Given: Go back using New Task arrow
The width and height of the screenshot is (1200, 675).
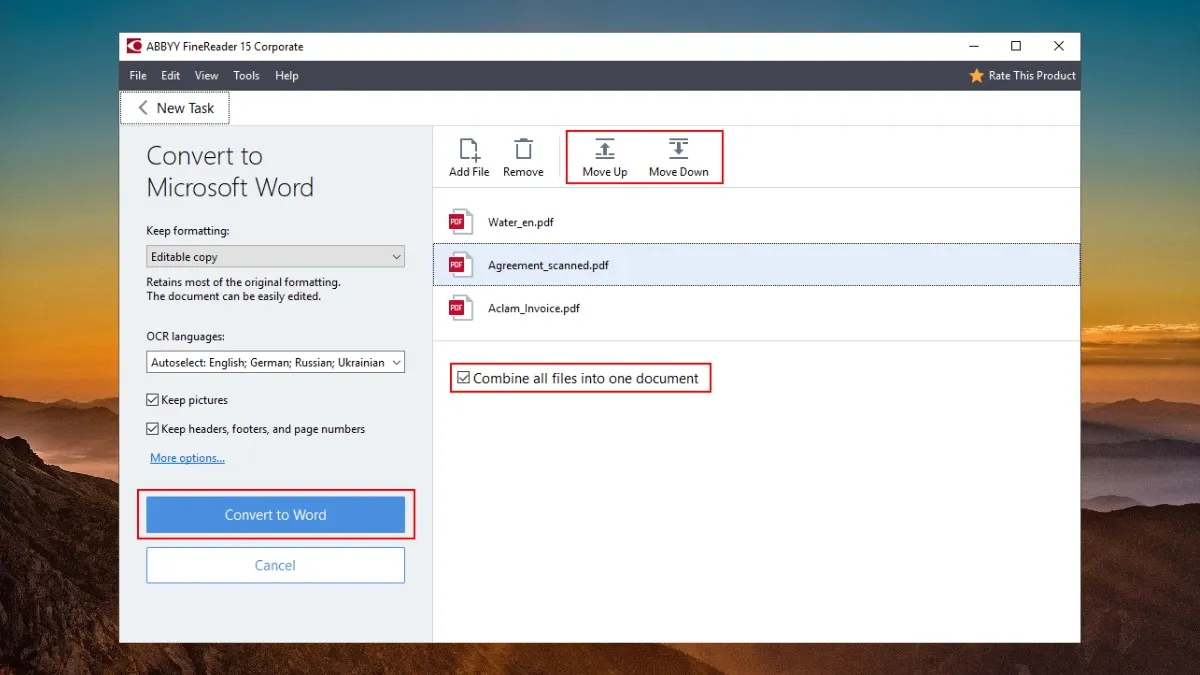Looking at the screenshot, I should click(x=143, y=108).
